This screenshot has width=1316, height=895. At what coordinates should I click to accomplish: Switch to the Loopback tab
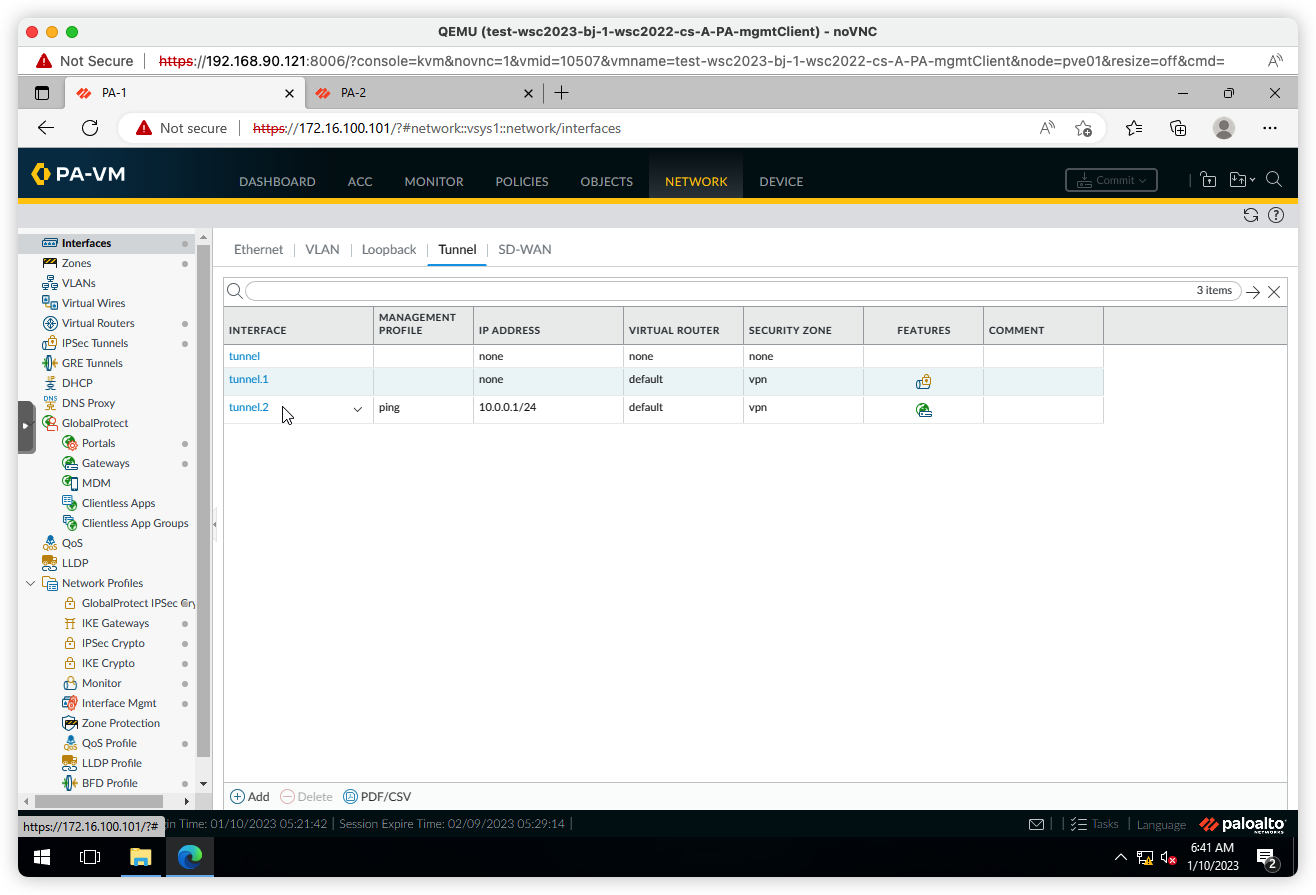pyautogui.click(x=388, y=249)
